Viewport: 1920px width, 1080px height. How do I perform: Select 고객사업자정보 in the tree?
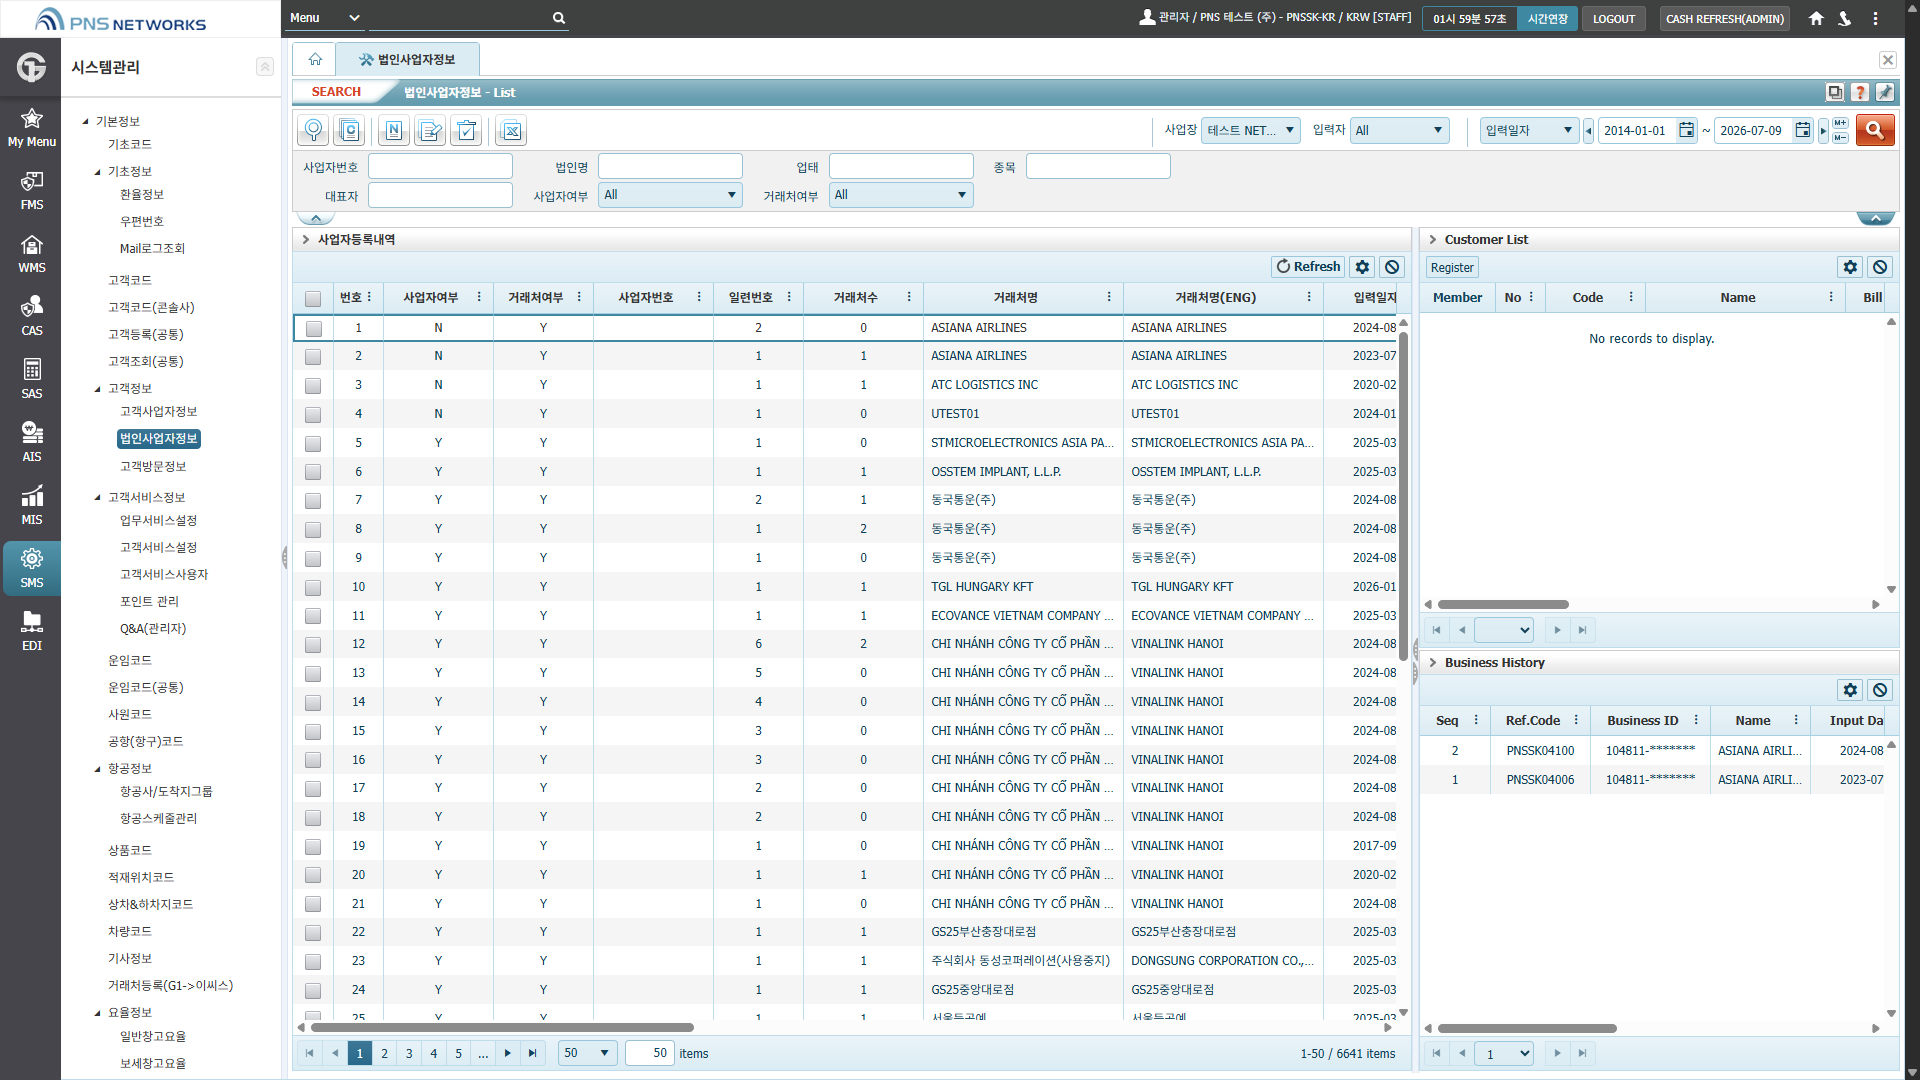[x=158, y=412]
